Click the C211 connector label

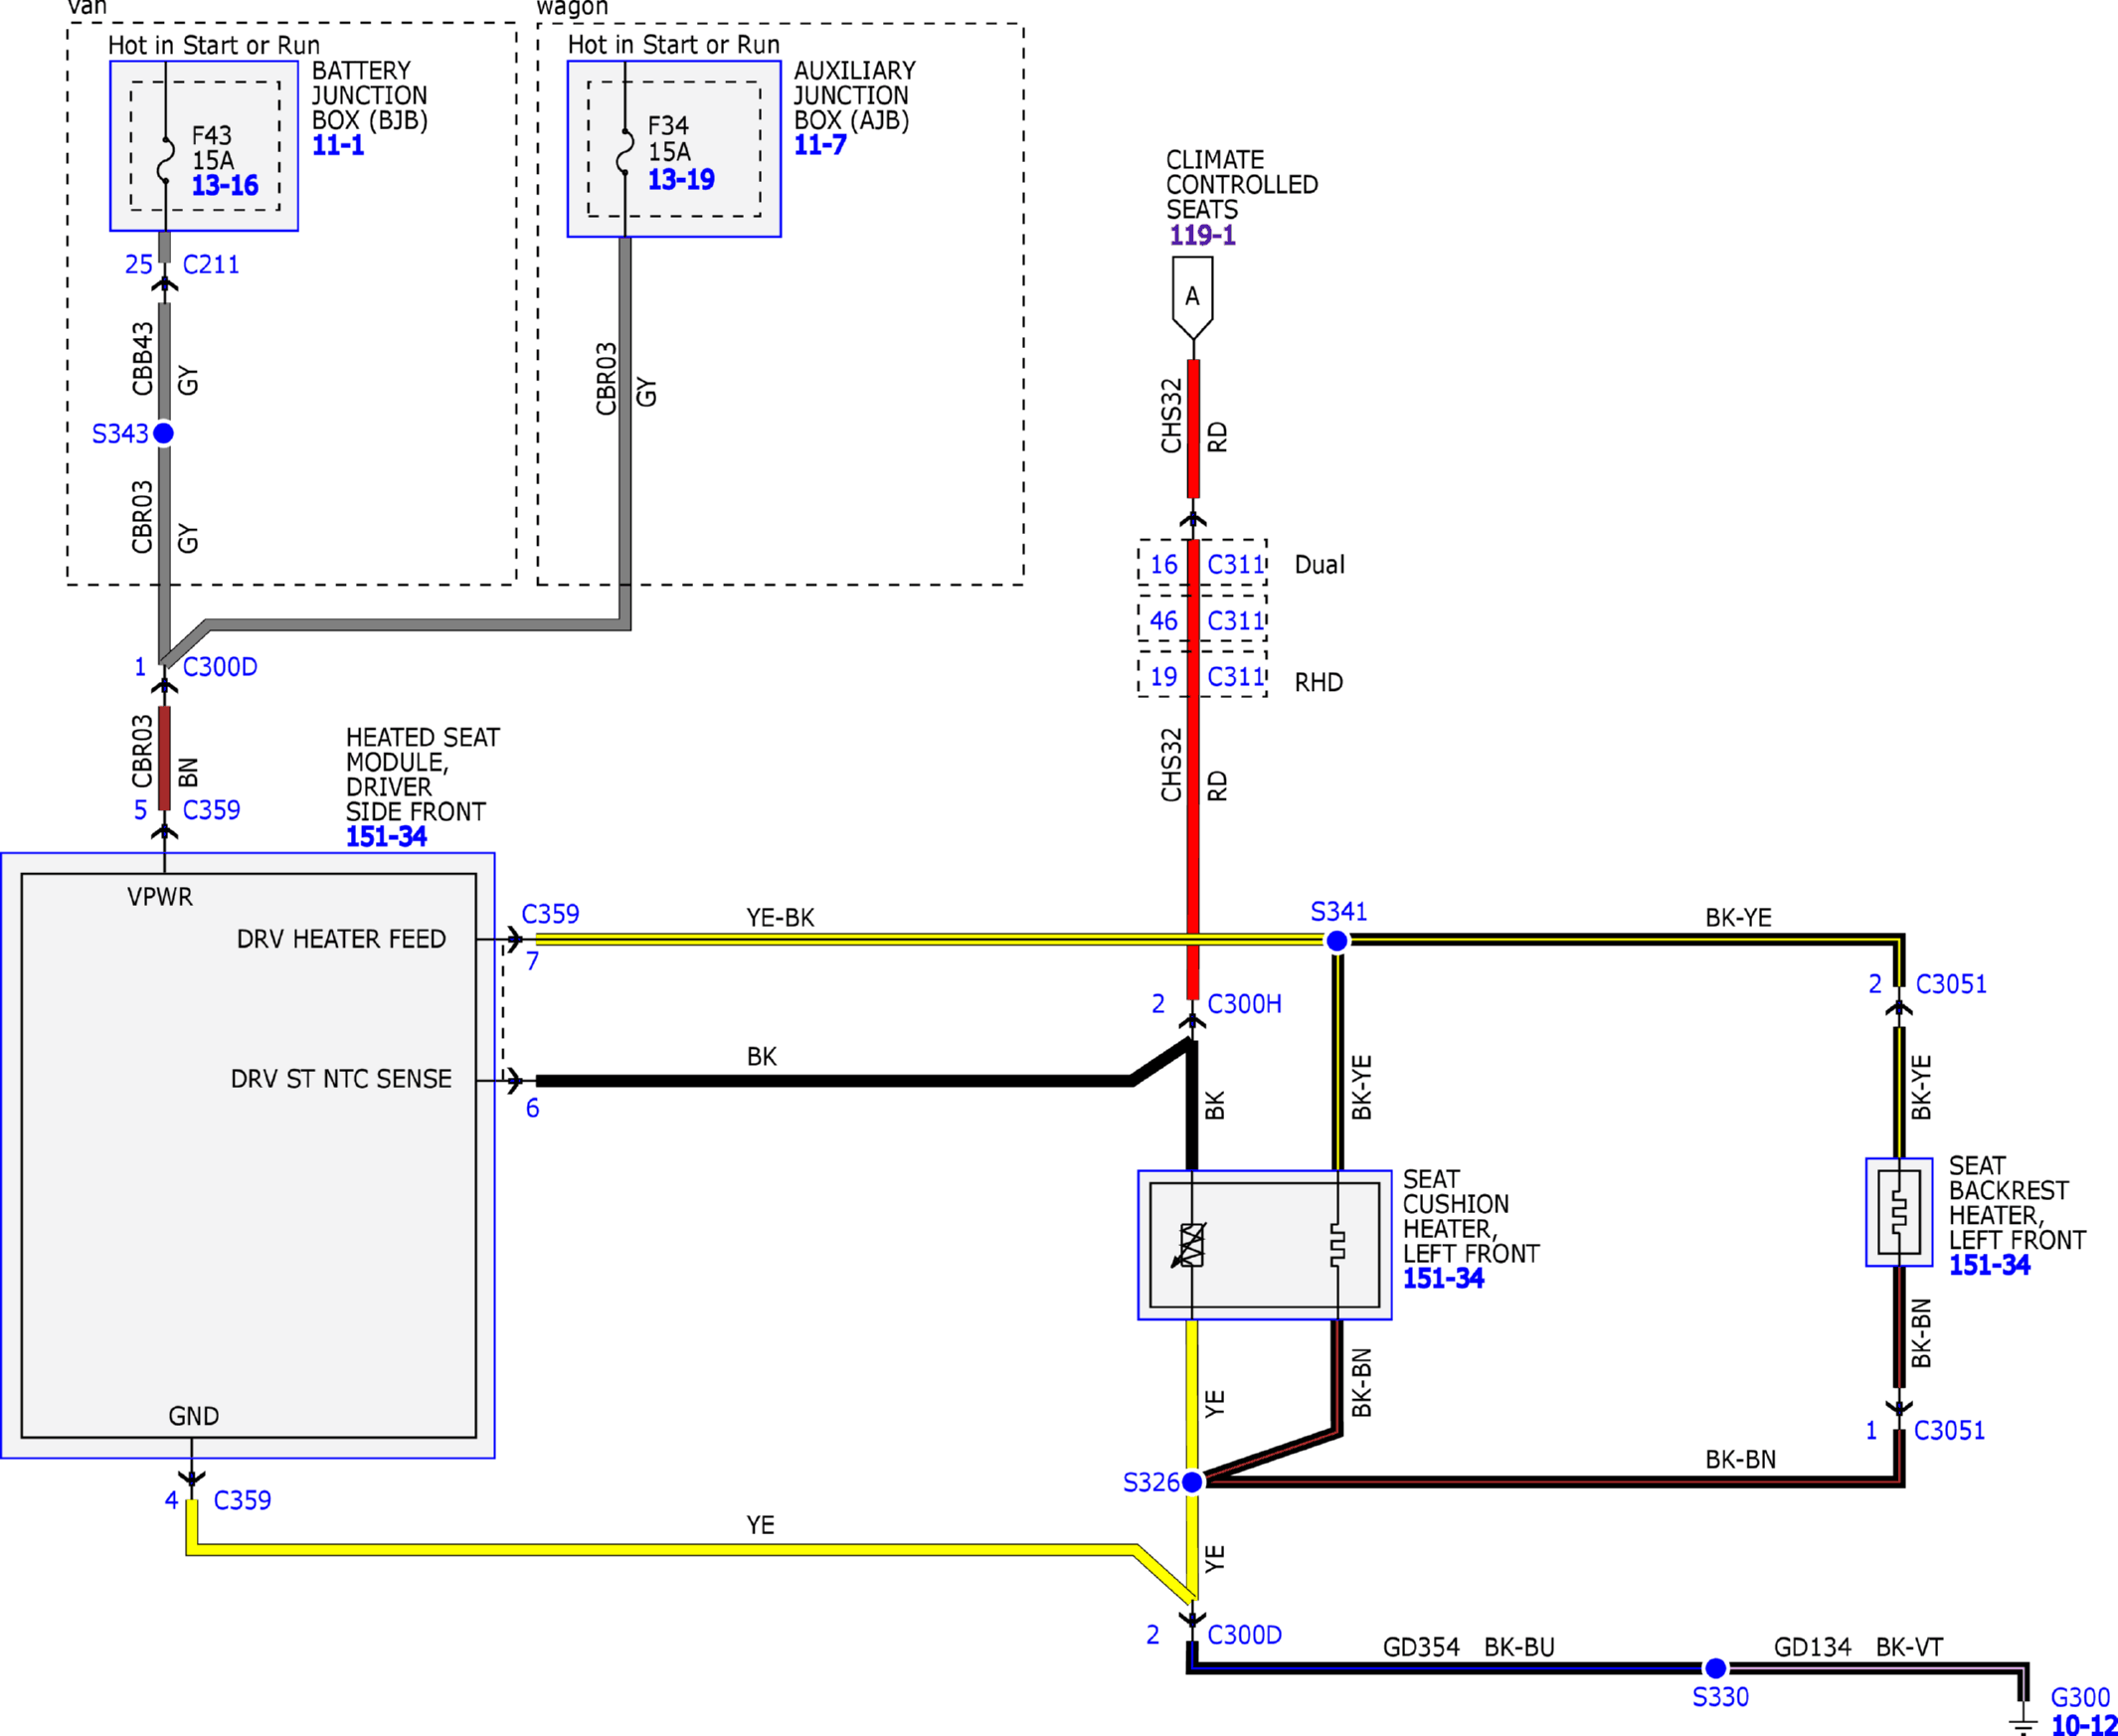point(211,265)
